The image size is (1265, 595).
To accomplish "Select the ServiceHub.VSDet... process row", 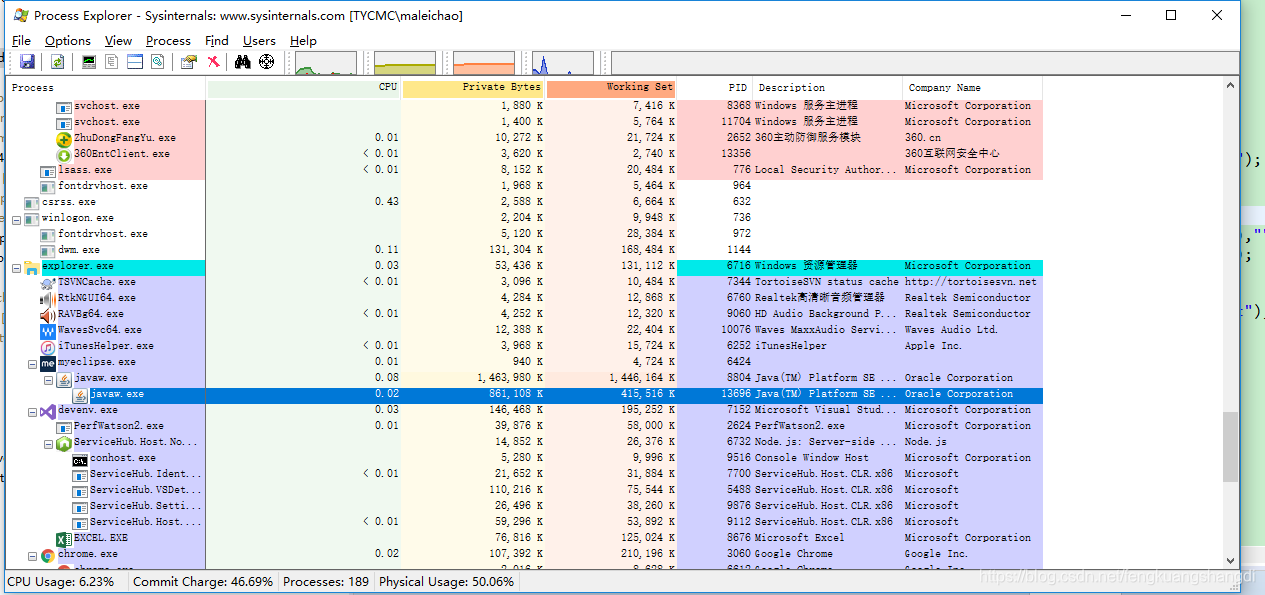I will click(524, 490).
